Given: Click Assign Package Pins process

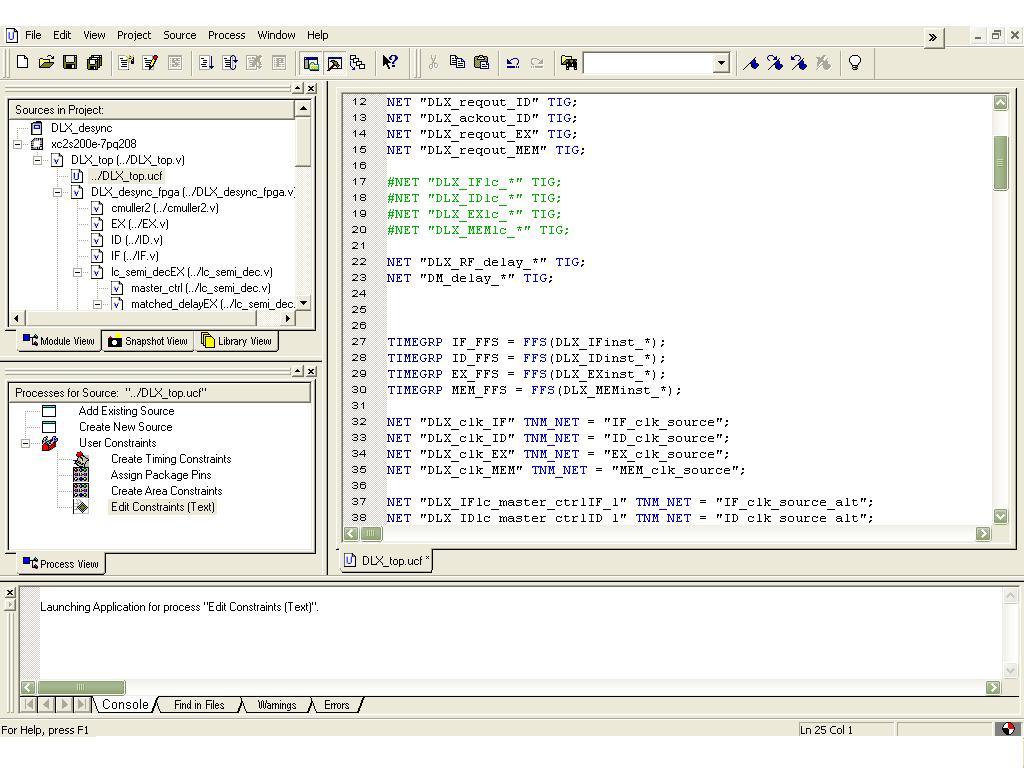Looking at the screenshot, I should tap(161, 475).
